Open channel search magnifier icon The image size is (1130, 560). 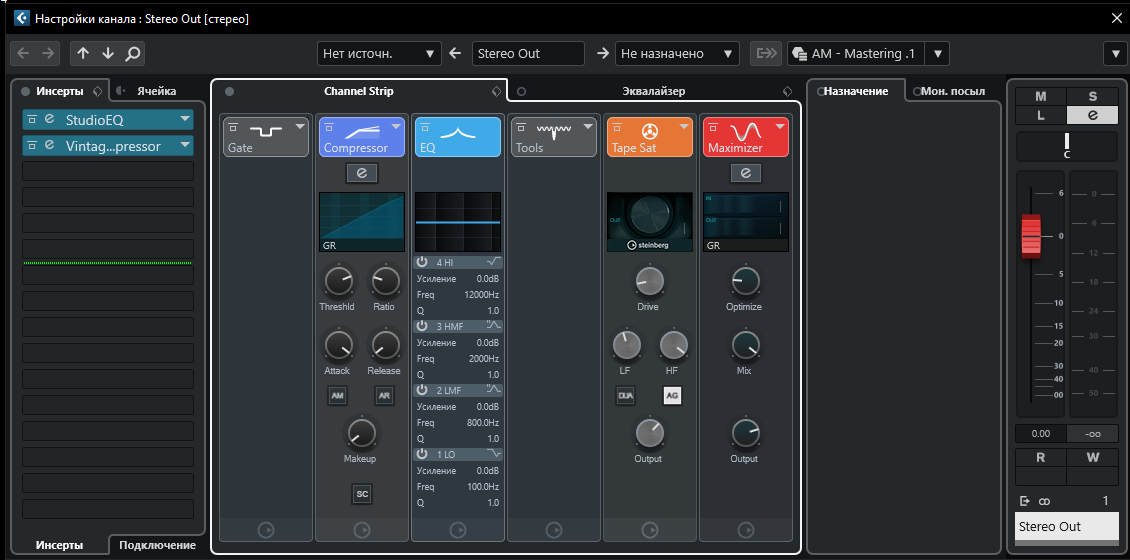[x=133, y=53]
